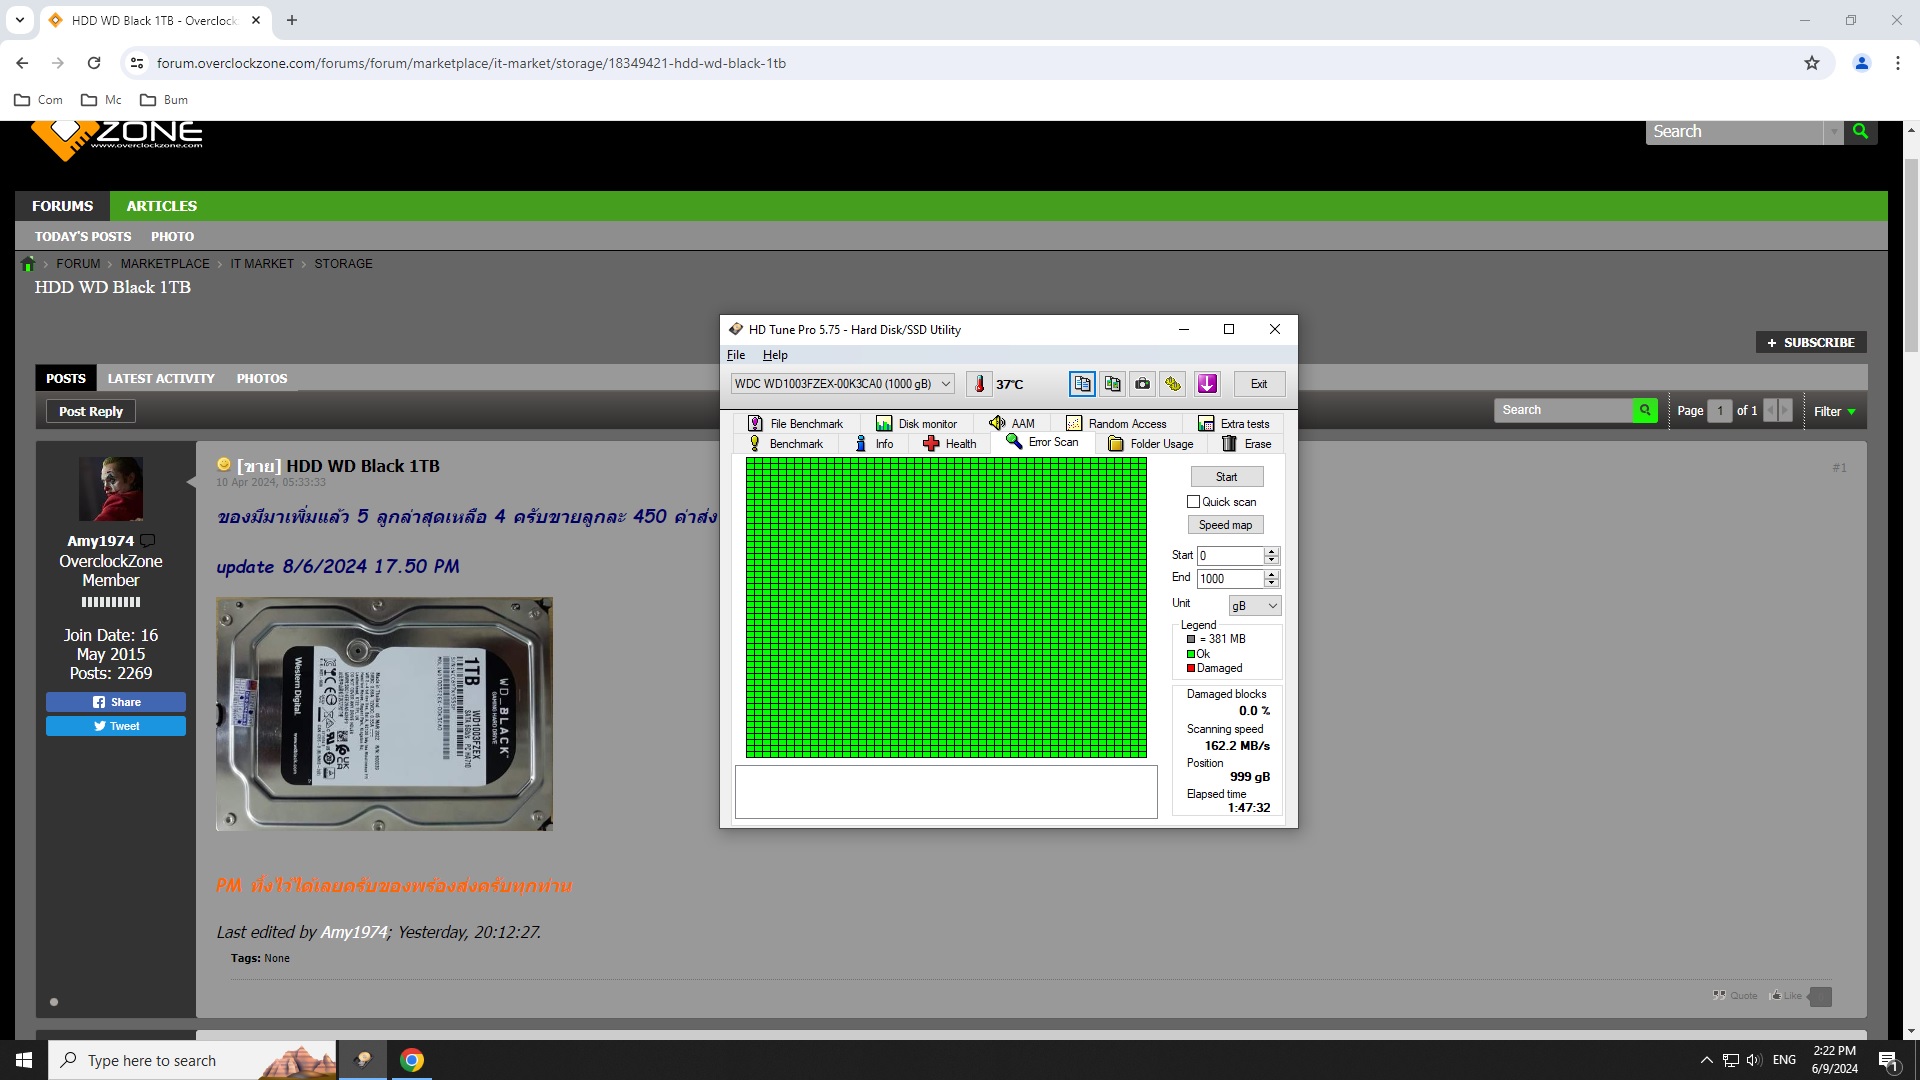The image size is (1920, 1080).
Task: Open the Filter dropdown on forum
Action: tap(1834, 411)
